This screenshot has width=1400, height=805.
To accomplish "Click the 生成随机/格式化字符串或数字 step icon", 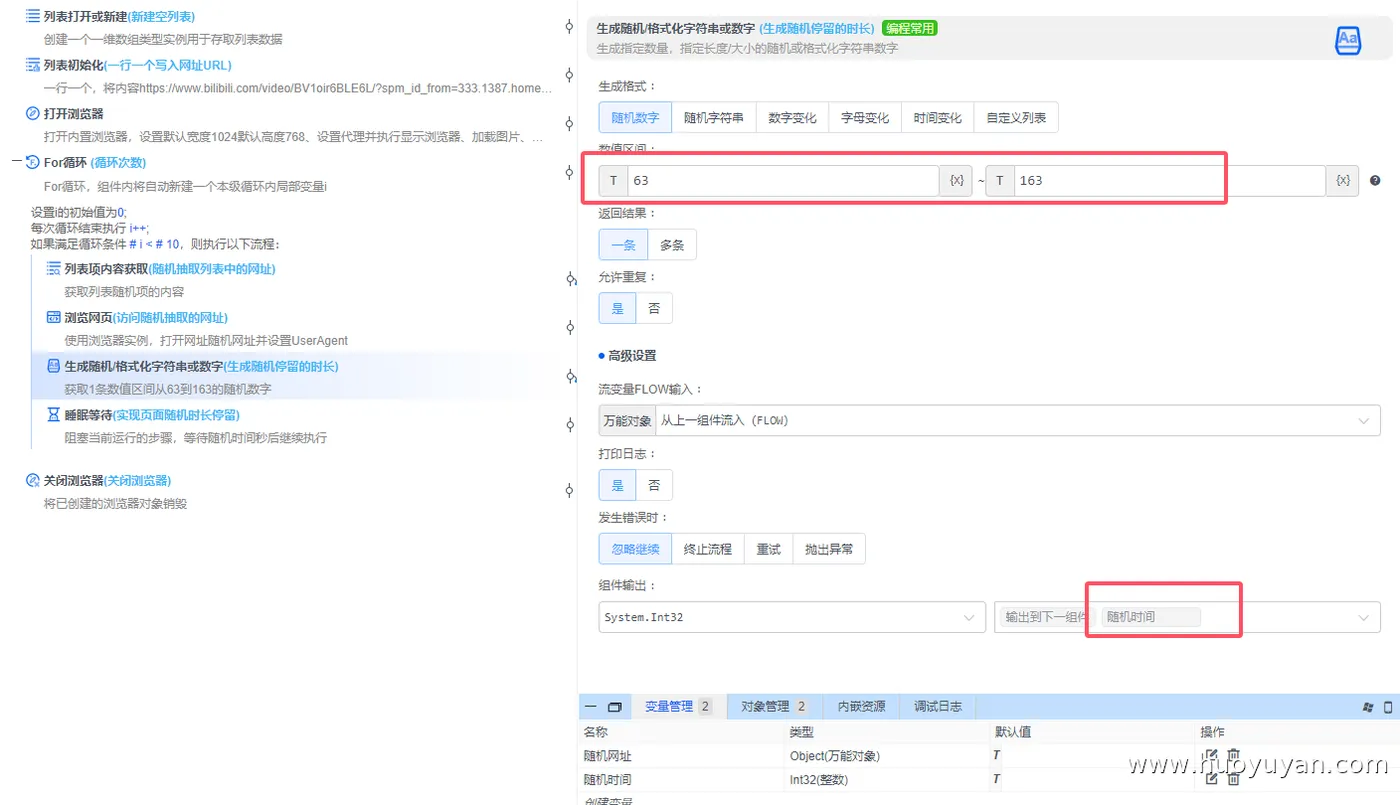I will 54,366.
